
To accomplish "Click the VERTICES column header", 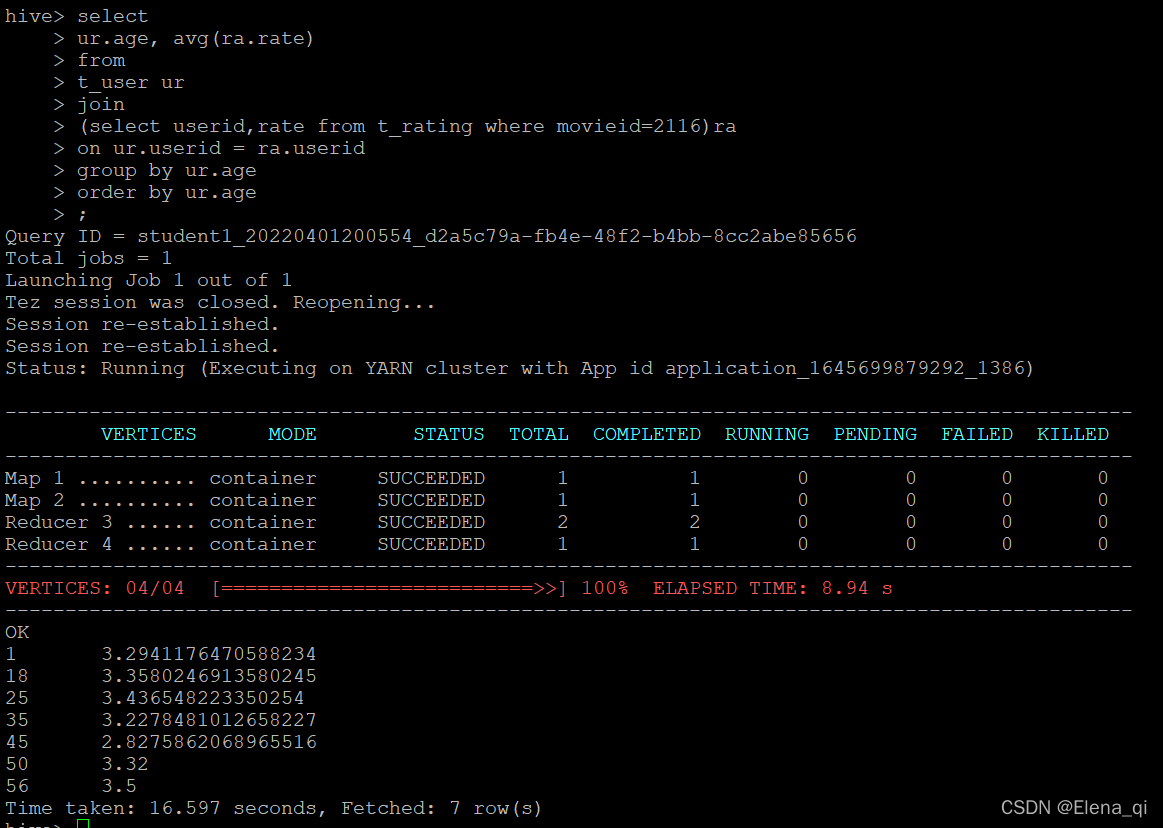I will (x=148, y=434).
